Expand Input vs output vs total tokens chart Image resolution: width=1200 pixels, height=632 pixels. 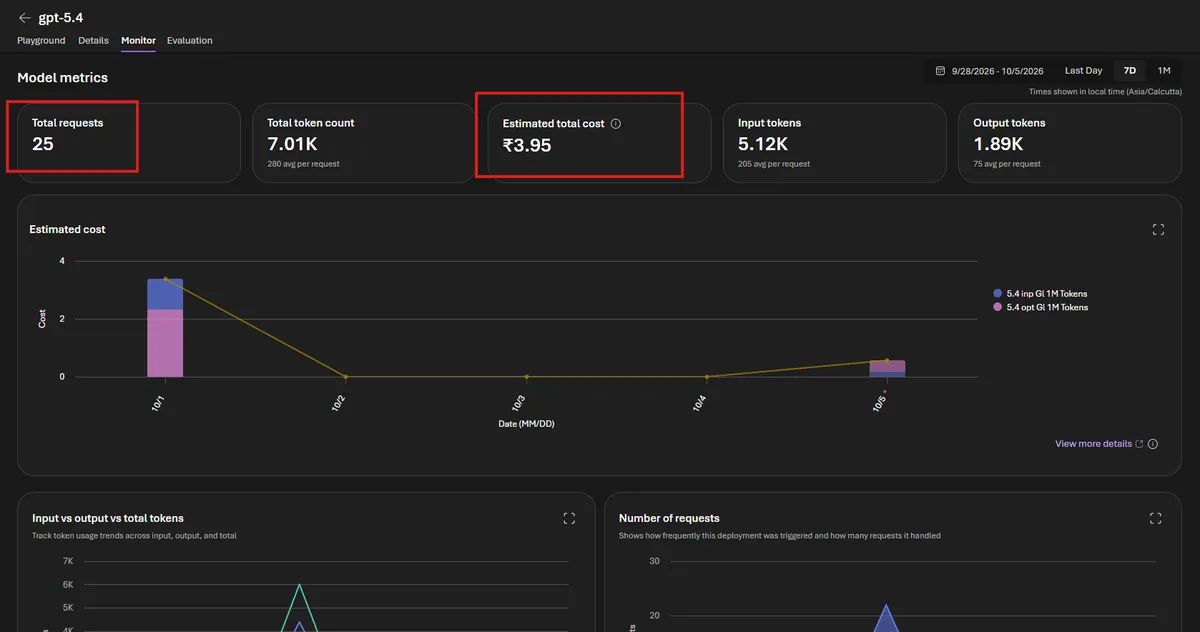pos(569,518)
